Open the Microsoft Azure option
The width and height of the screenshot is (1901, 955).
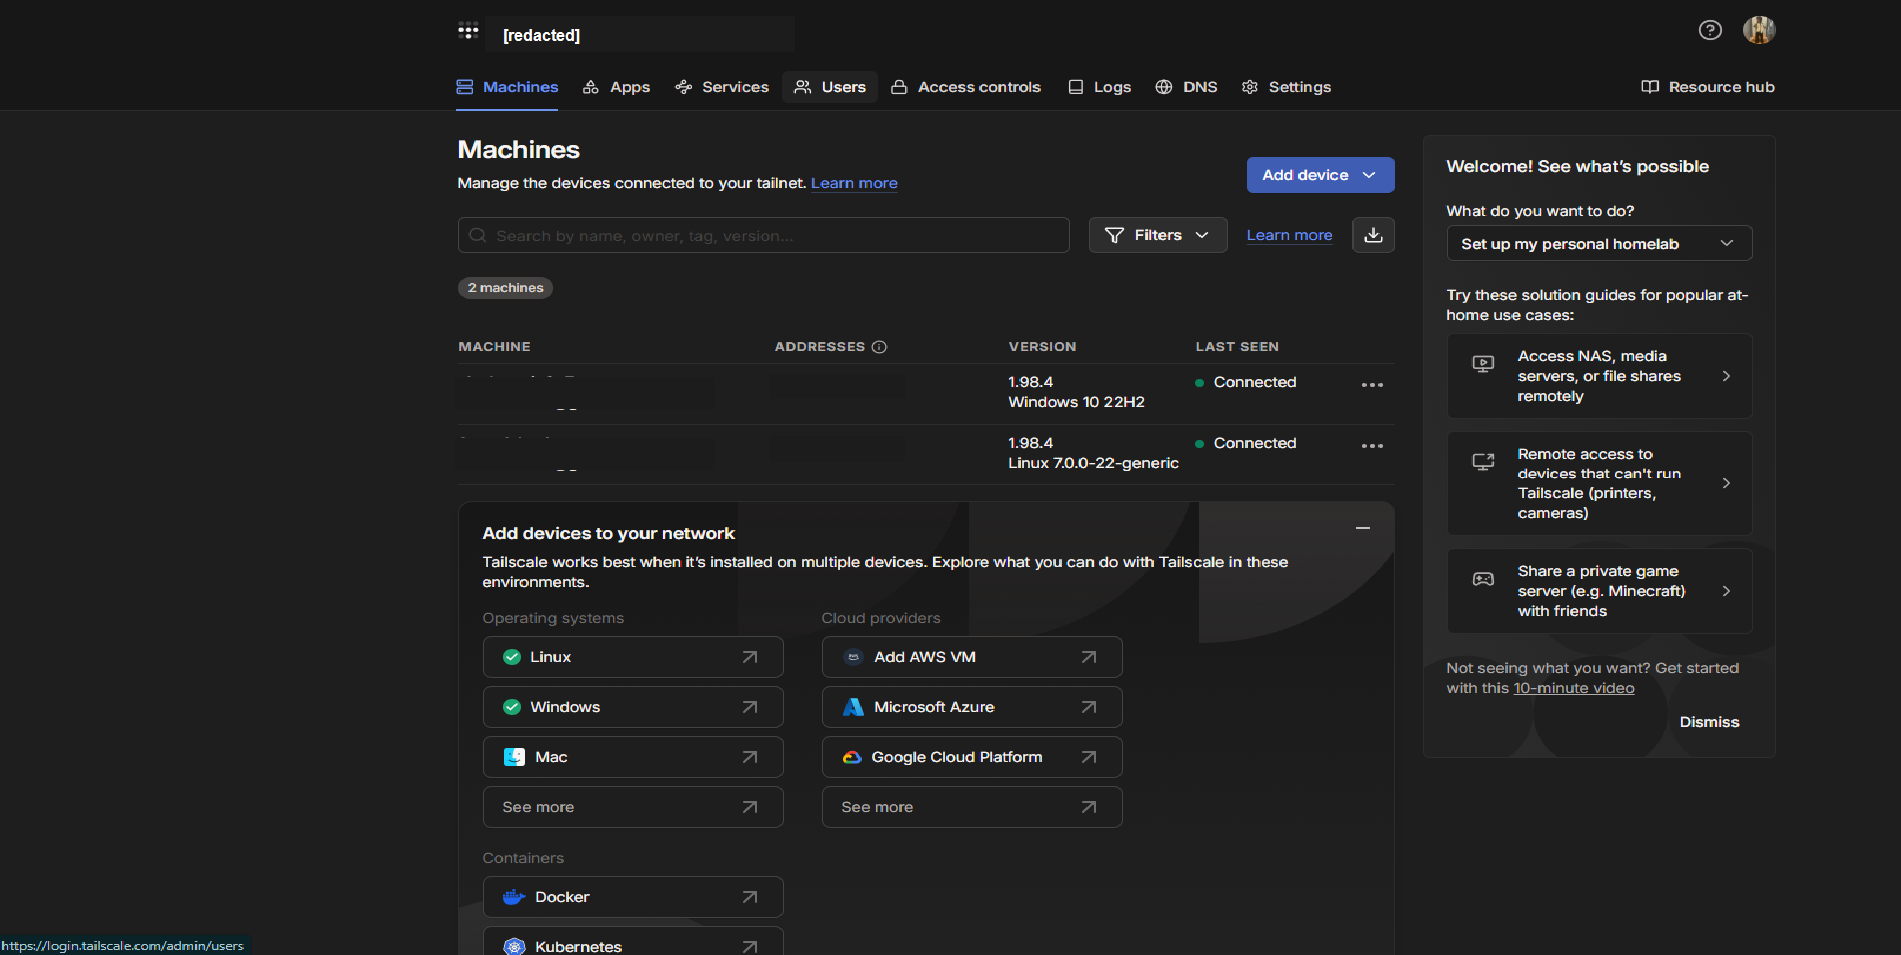click(x=972, y=707)
